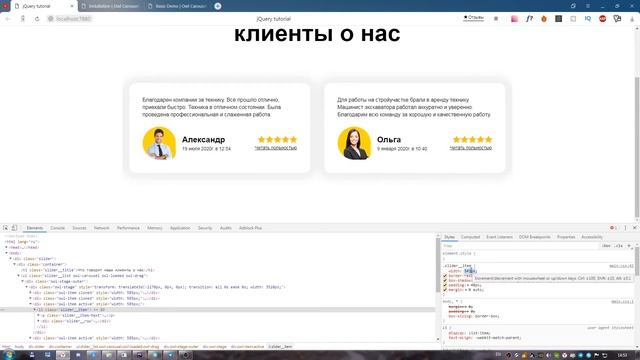Screen dimensions: 640x360
Task: Uncheck the border-radius property checkbox
Action: point(445,276)
